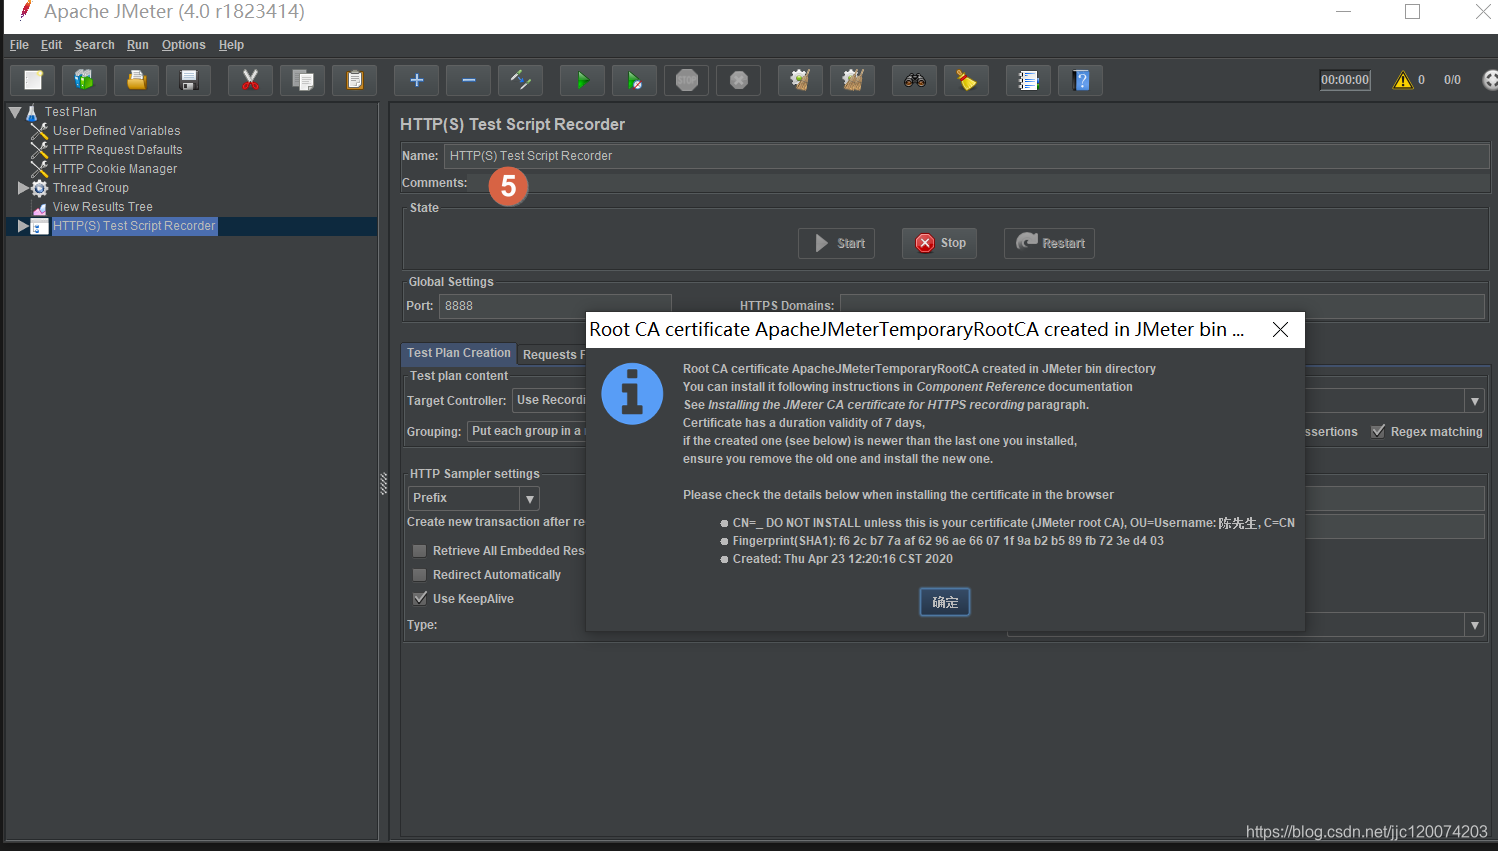Click the Start recorder button
This screenshot has width=1498, height=851.
coord(836,243)
